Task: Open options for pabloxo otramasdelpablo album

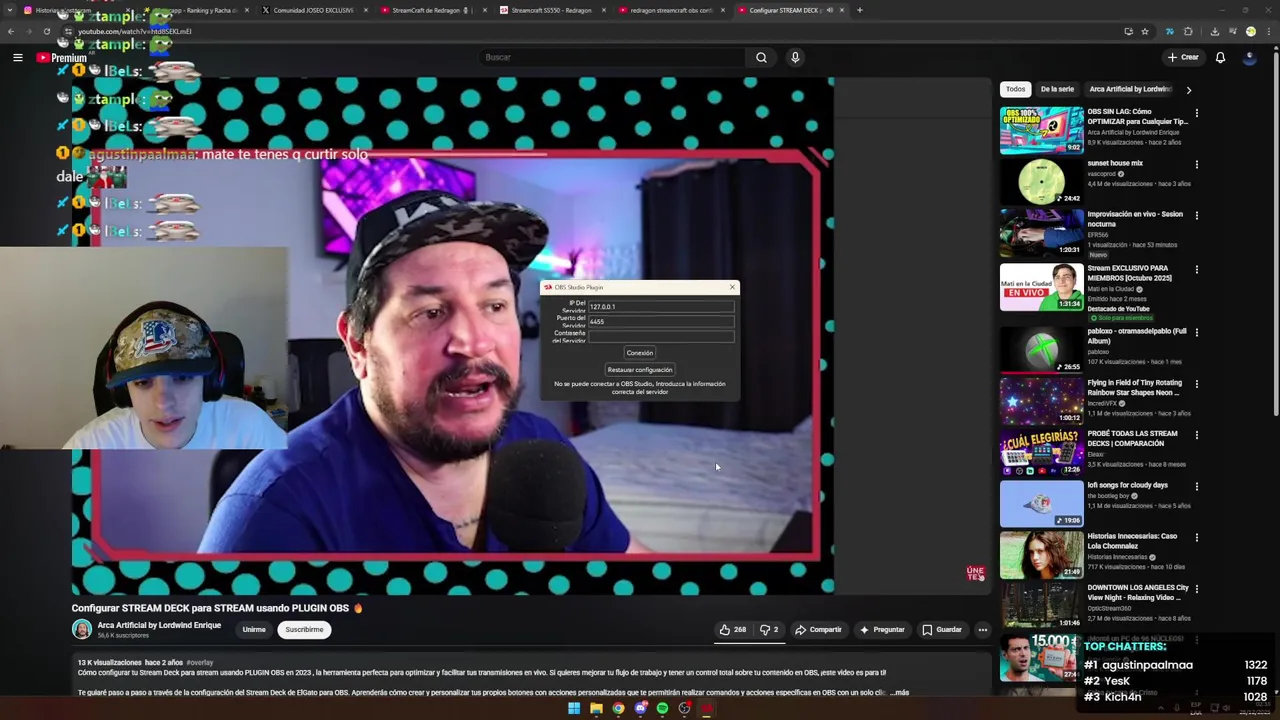Action: [x=1196, y=332]
